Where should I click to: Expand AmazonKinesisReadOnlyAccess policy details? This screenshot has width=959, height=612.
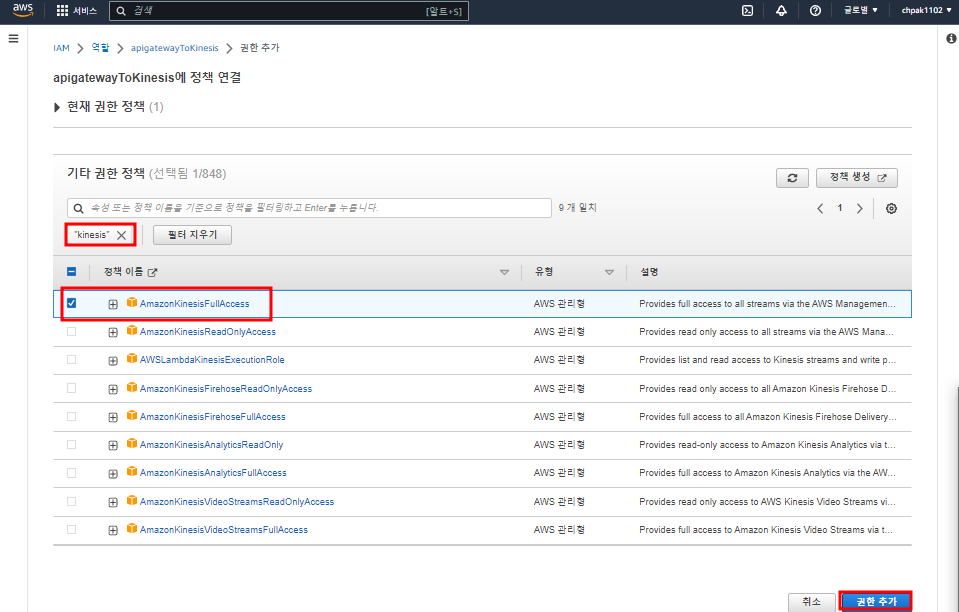(113, 333)
